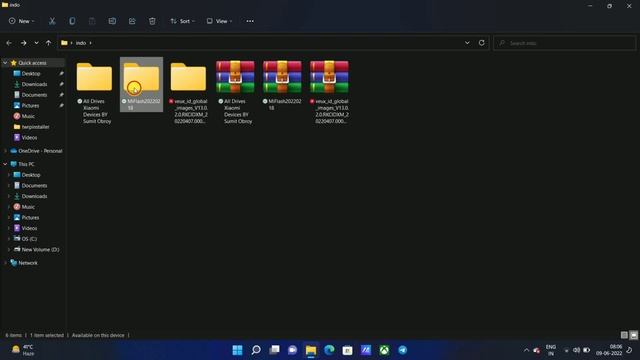Select New Volume (D:) drive
Viewport: 640px width, 360px height.
[x=40, y=249]
